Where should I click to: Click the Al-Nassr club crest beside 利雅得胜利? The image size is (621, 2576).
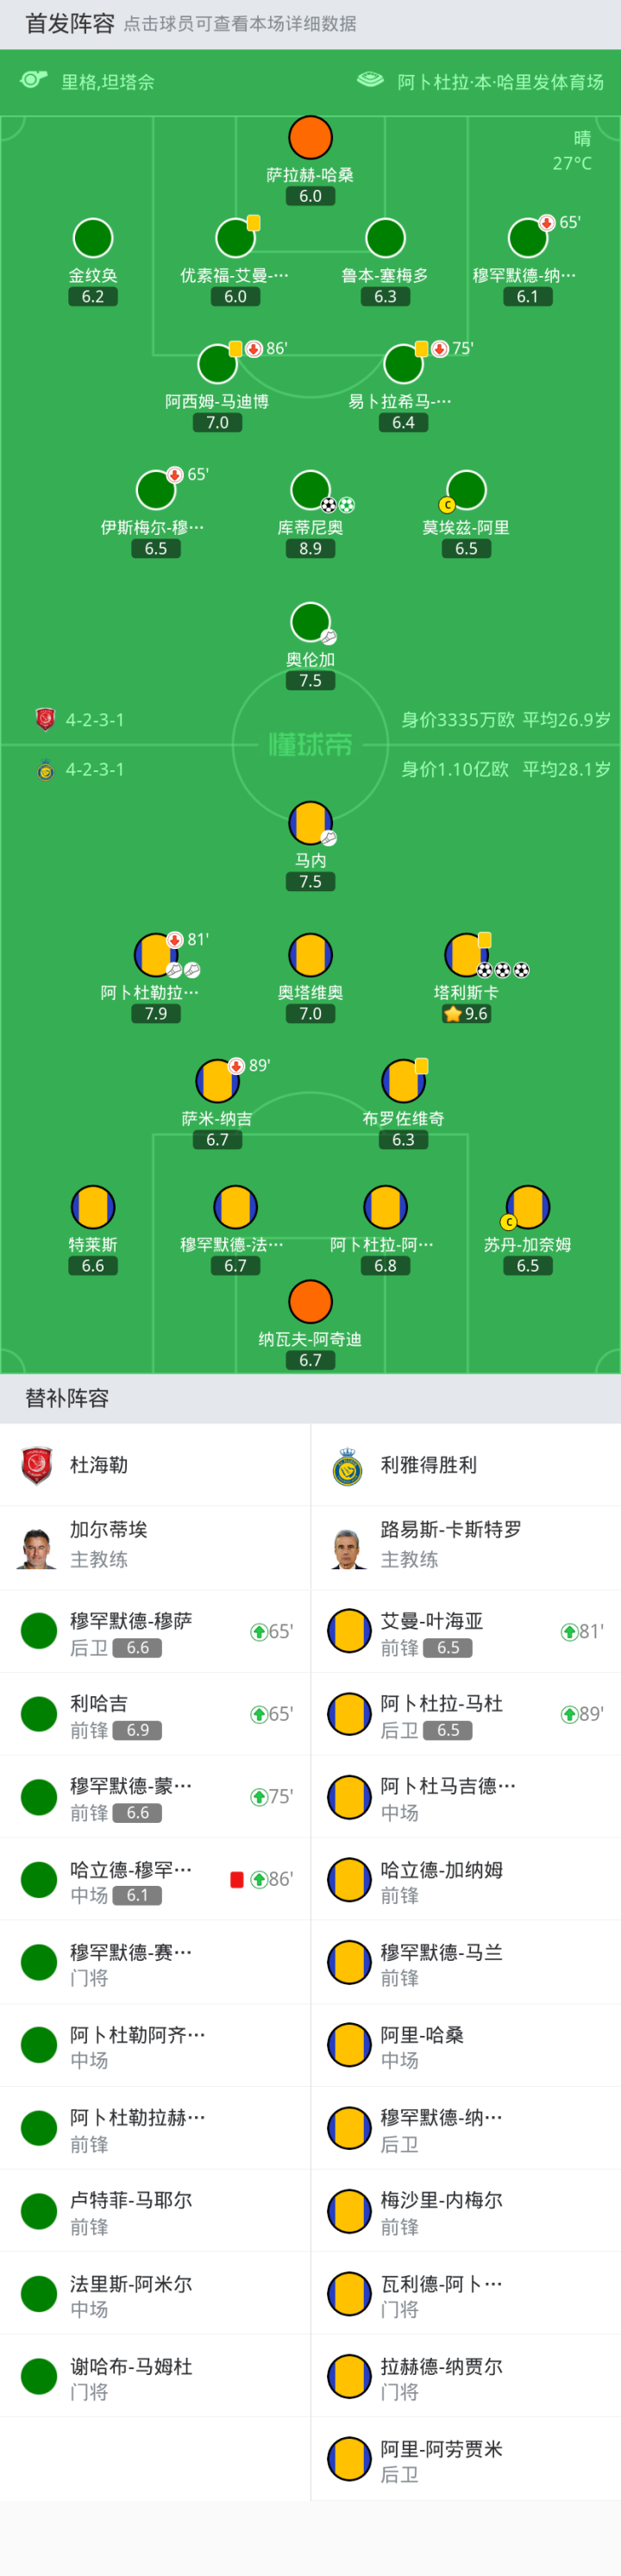[347, 1466]
